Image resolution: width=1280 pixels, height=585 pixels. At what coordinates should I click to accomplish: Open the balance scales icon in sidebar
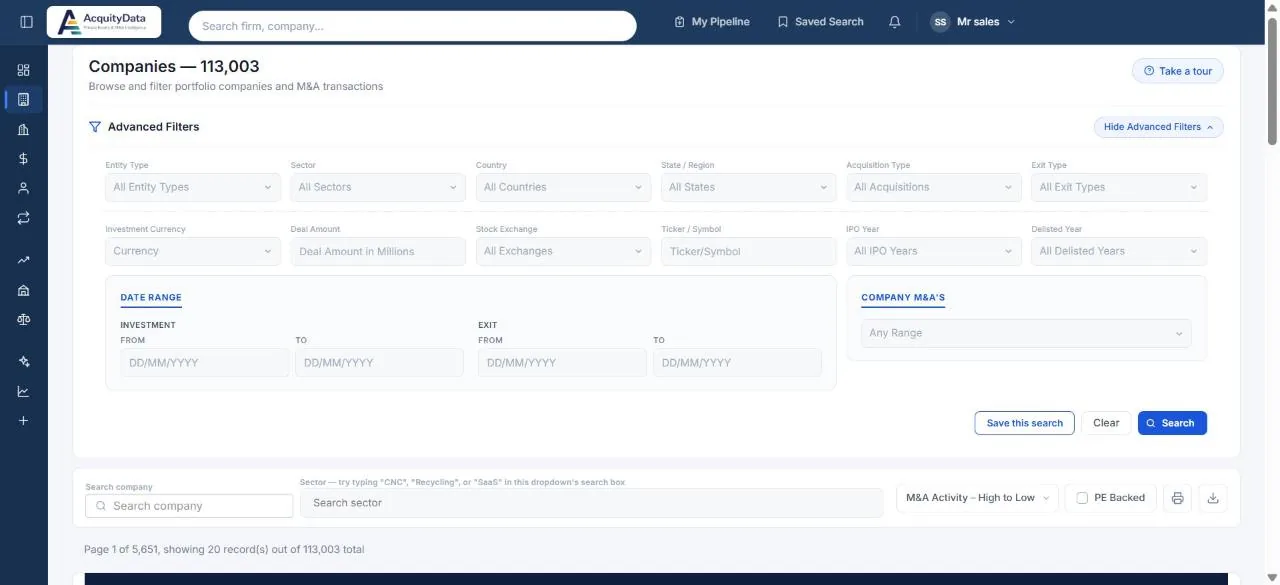point(24,320)
